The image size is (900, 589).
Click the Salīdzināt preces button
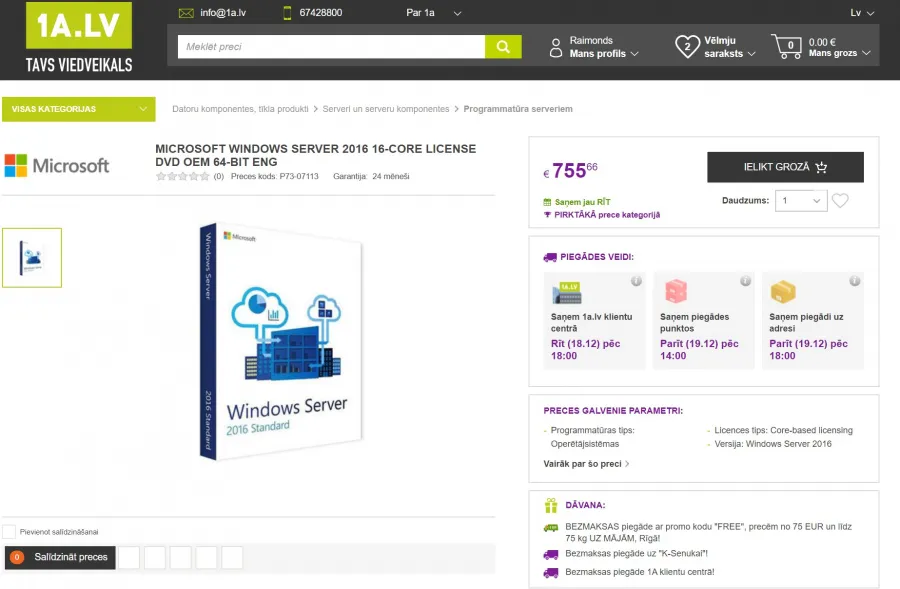point(60,557)
